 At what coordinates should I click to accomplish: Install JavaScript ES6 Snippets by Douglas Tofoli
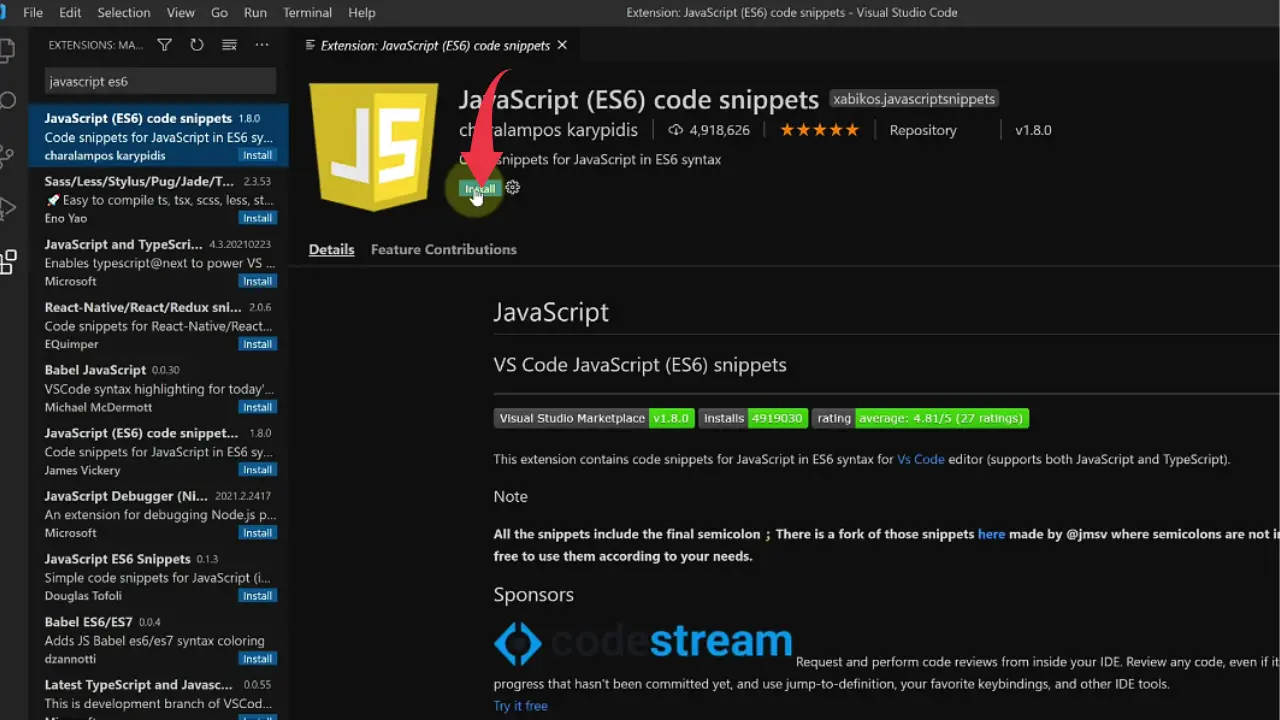[x=257, y=596]
